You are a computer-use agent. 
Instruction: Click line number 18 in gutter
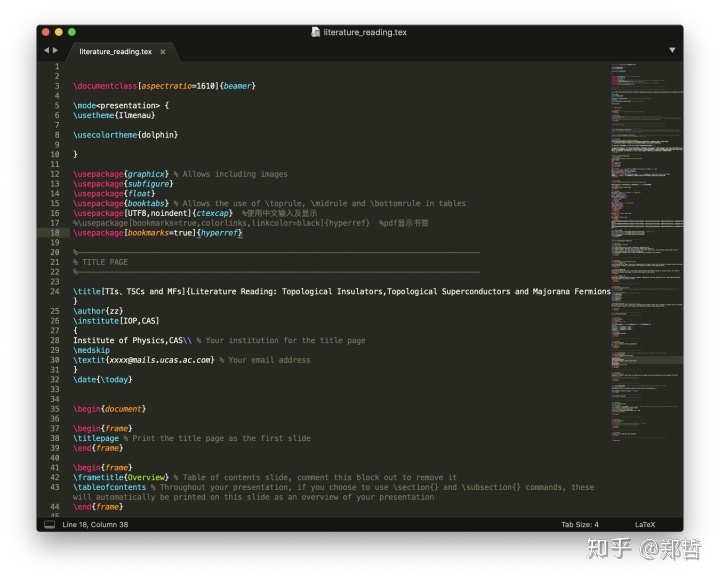(55, 233)
